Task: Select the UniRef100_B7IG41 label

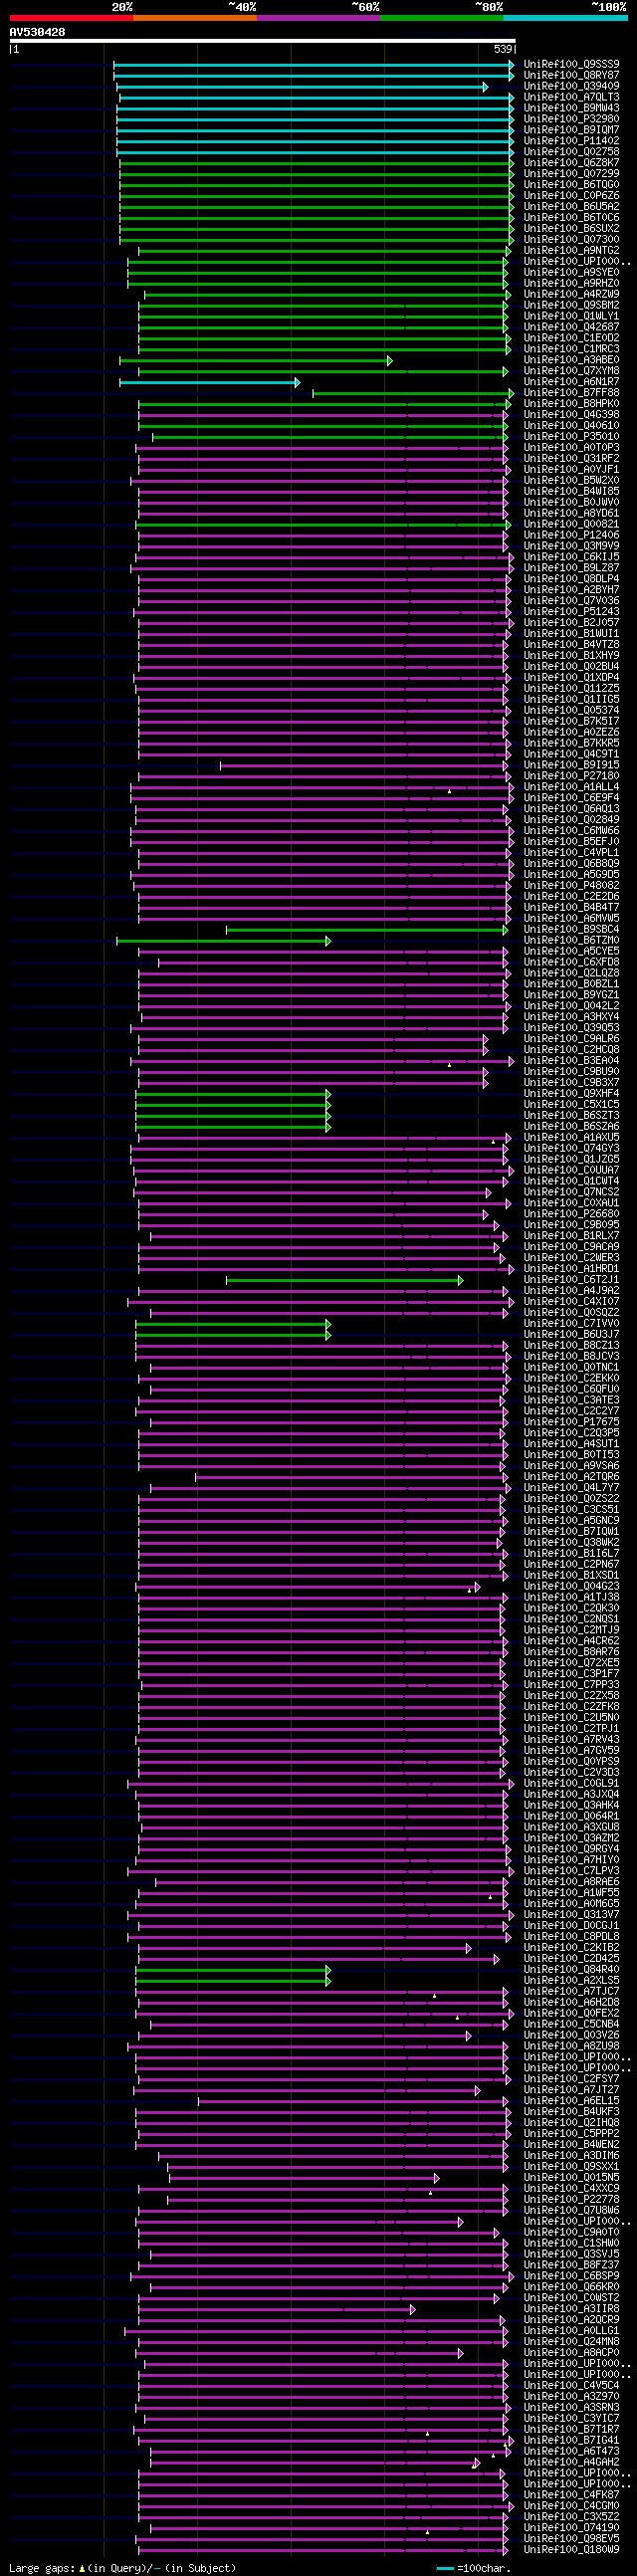Action: pyautogui.click(x=571, y=2440)
